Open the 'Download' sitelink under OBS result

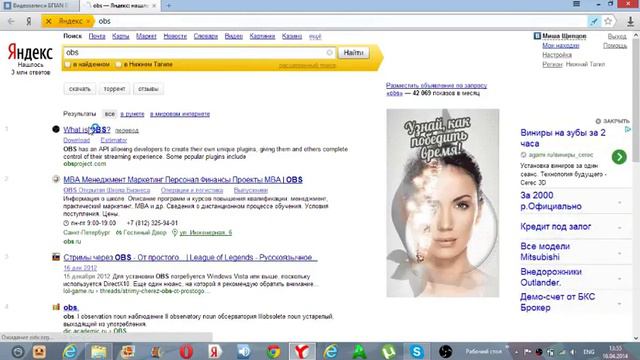coord(76,140)
